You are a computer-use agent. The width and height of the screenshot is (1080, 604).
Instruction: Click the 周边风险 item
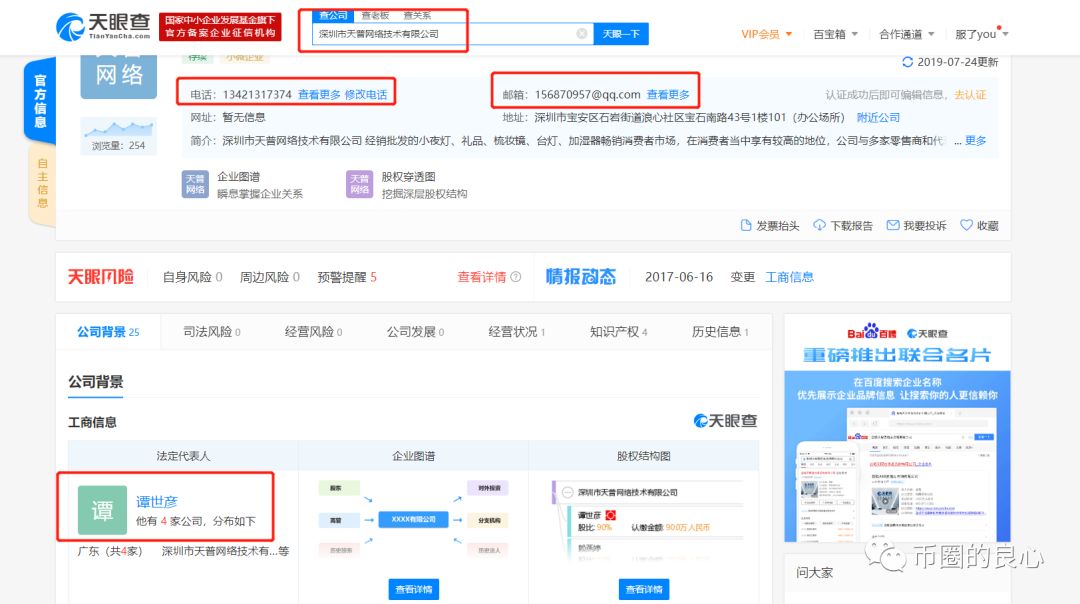click(269, 277)
